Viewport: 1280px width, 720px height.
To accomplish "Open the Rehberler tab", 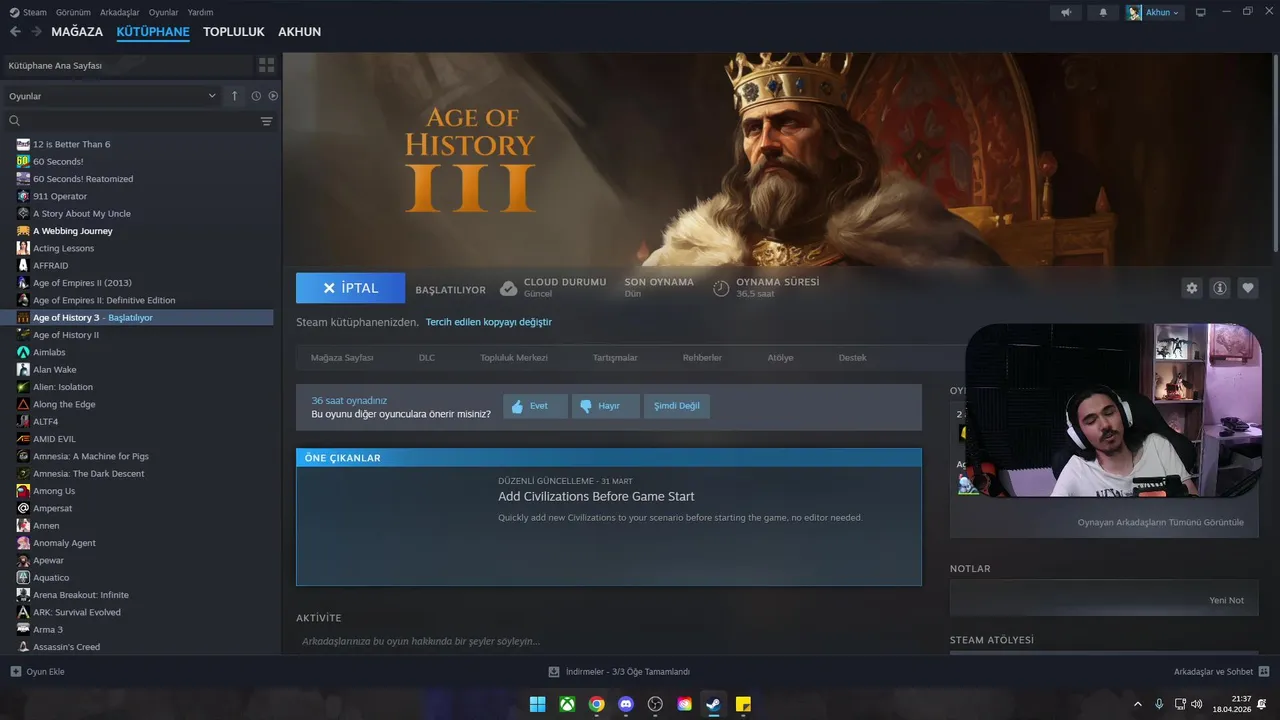I will (x=702, y=357).
